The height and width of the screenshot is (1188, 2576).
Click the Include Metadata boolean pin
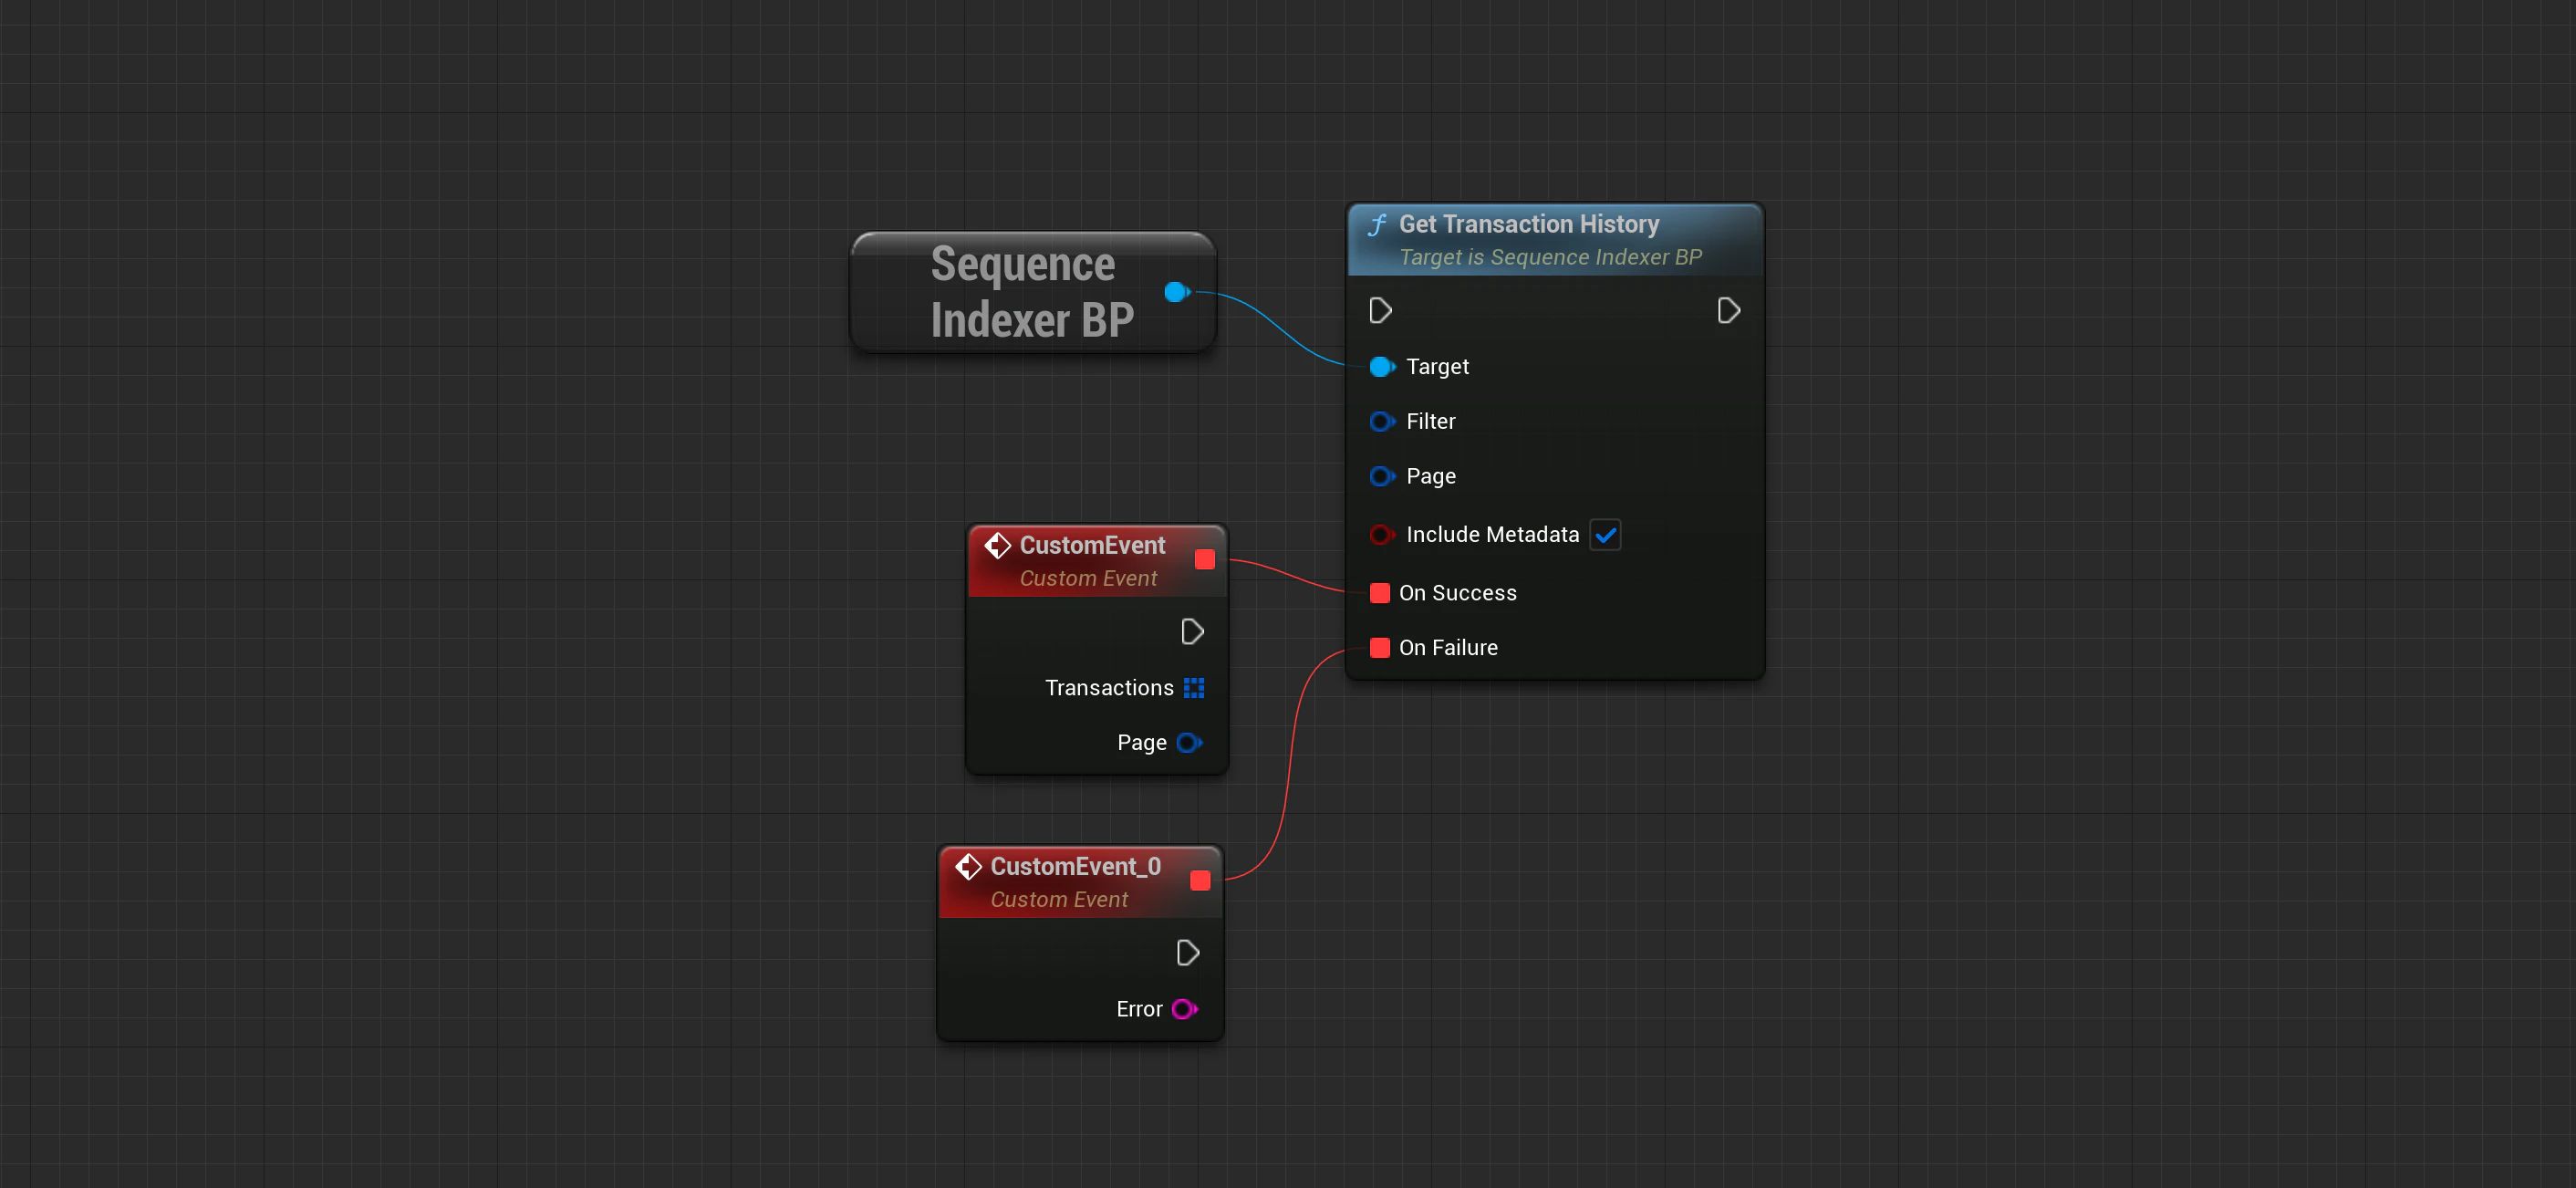pos(1381,535)
